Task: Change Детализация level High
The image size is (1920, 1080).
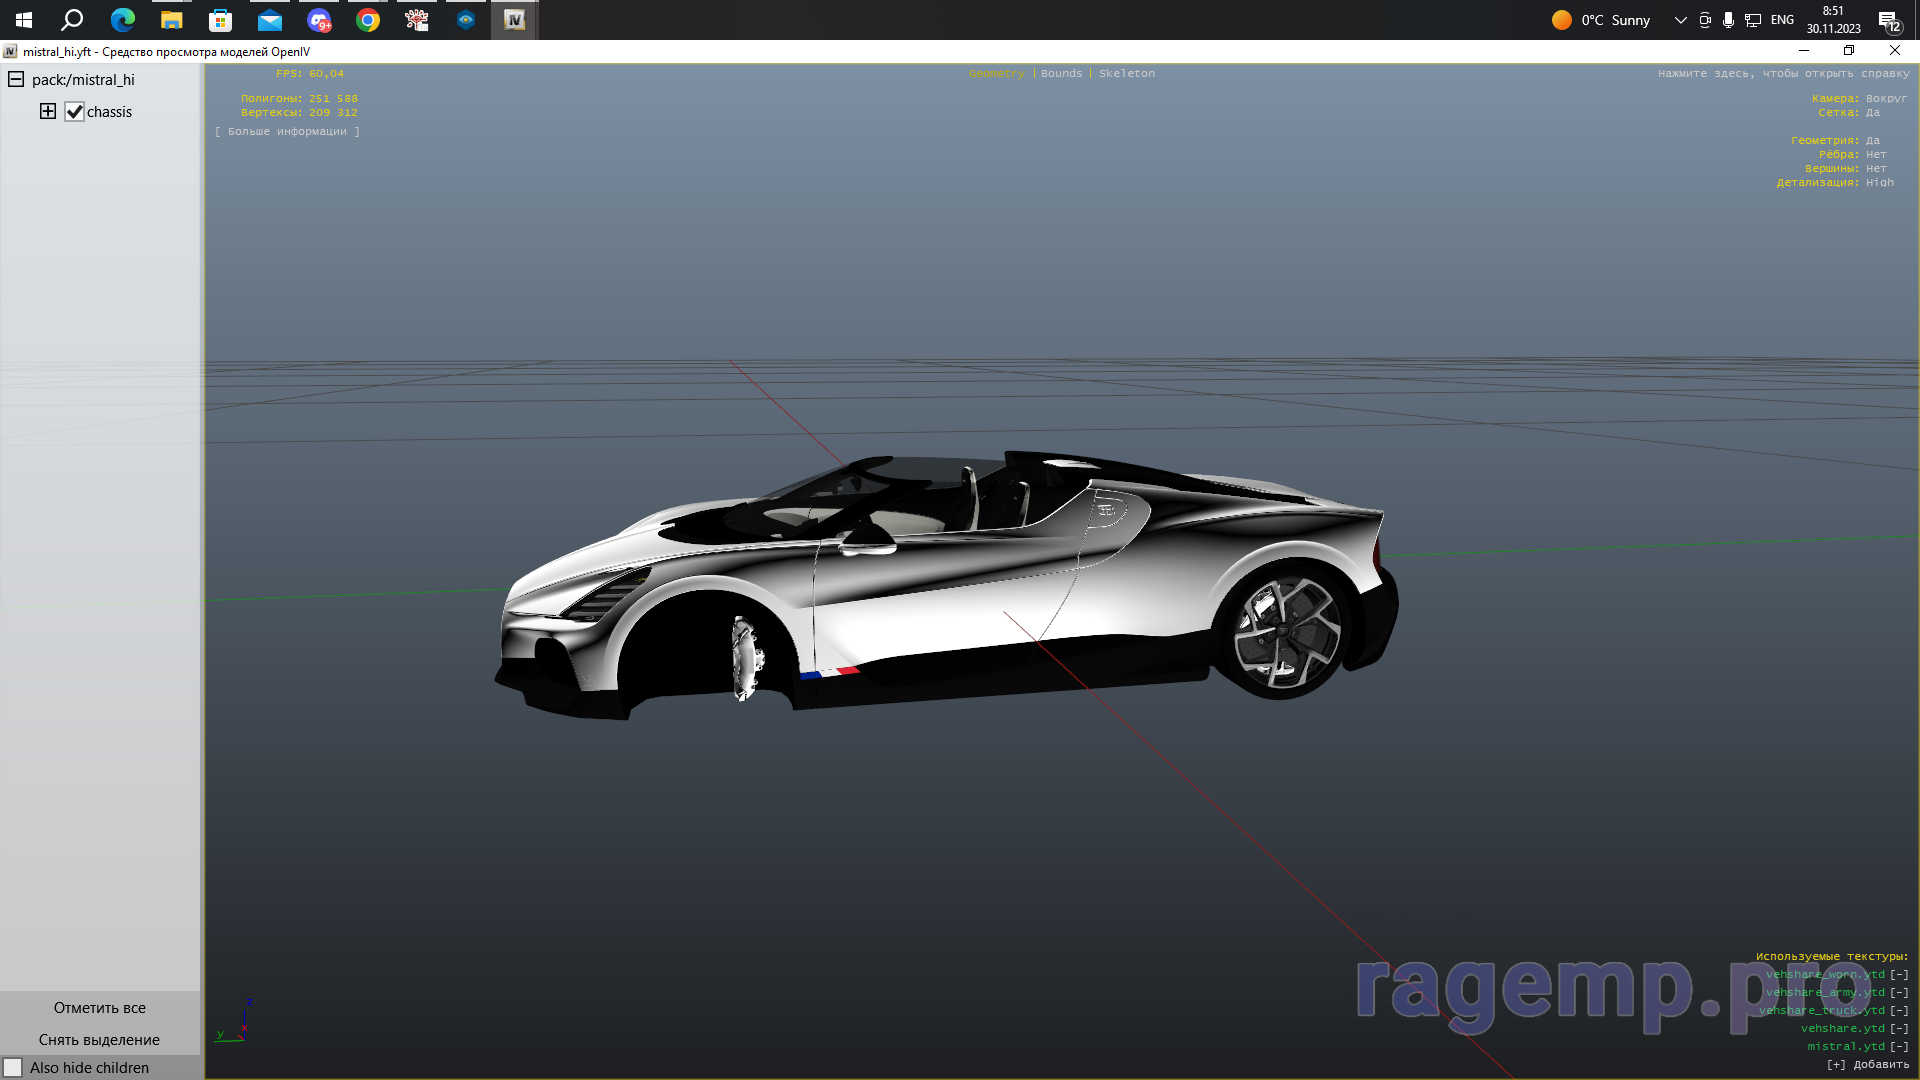Action: point(1880,183)
